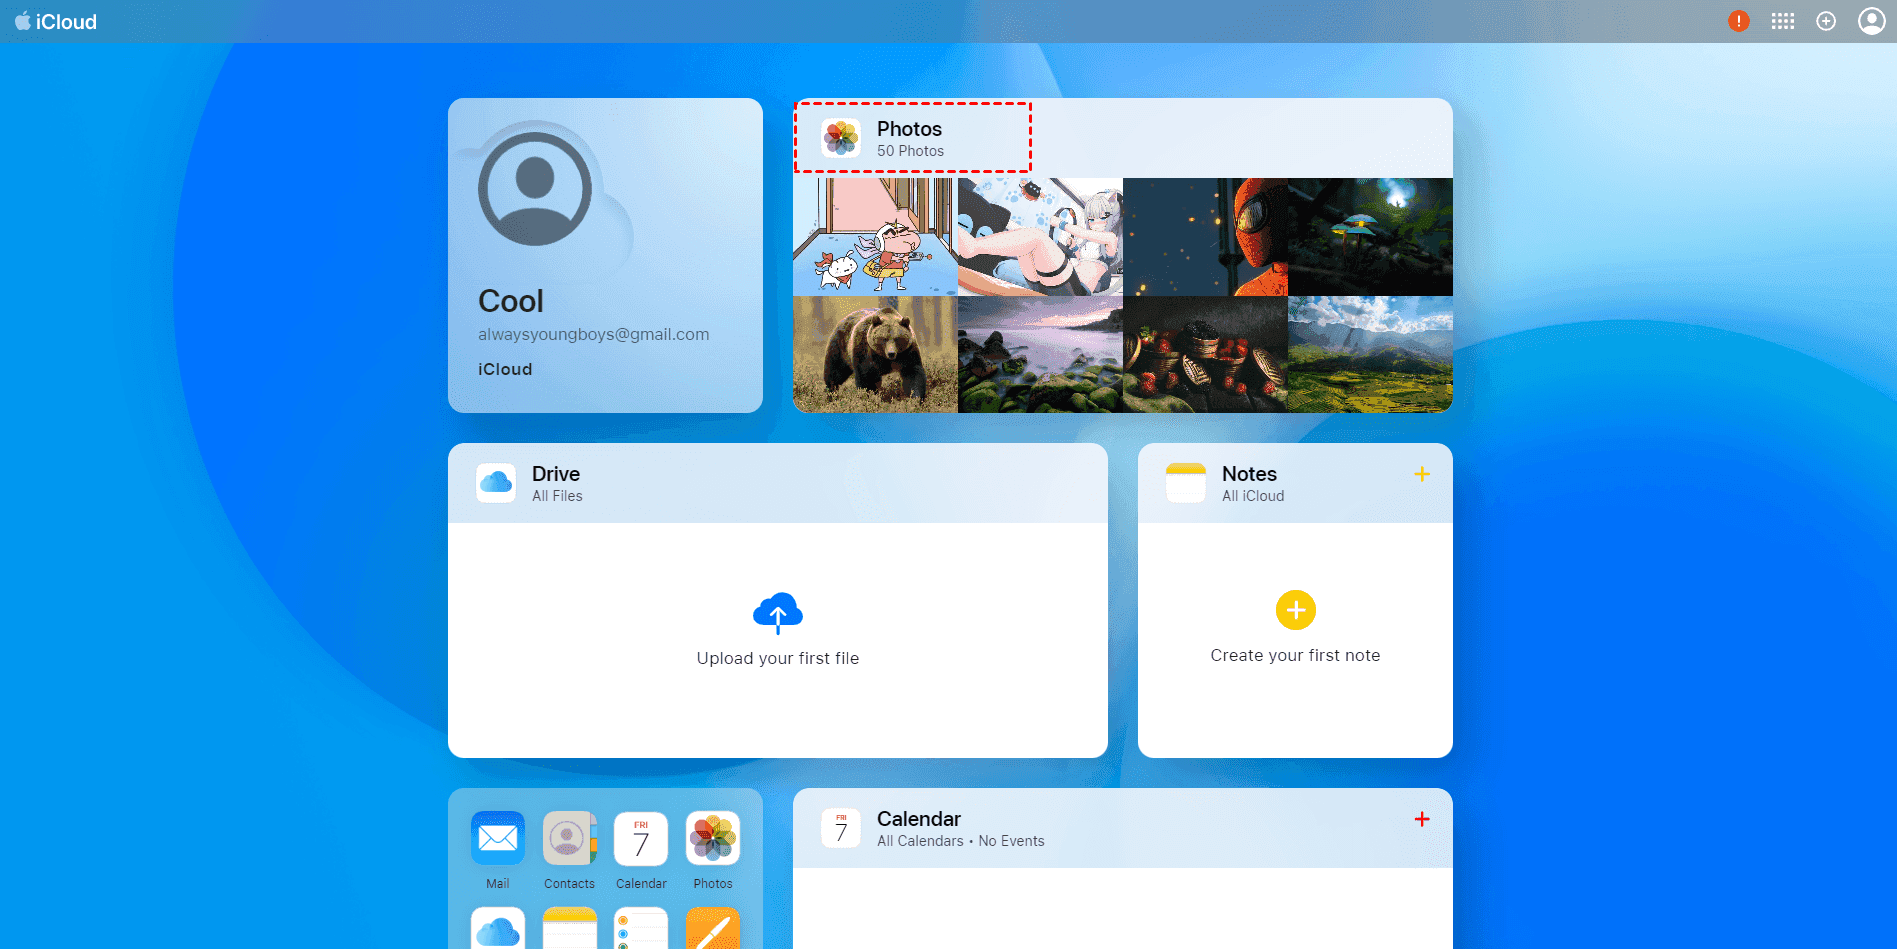The height and width of the screenshot is (949, 1897).
Task: Open the iCloud Drive icon in the apps grid
Action: coord(498,928)
